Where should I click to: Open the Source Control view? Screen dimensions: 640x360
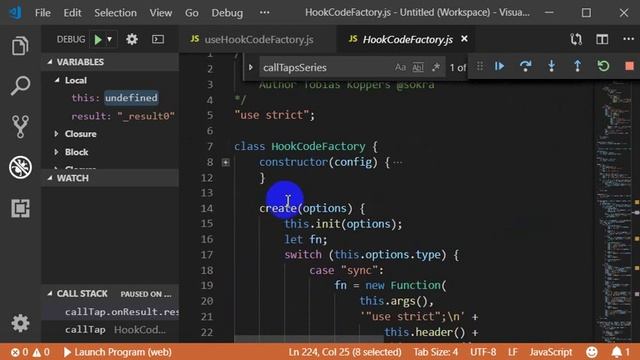(20, 127)
